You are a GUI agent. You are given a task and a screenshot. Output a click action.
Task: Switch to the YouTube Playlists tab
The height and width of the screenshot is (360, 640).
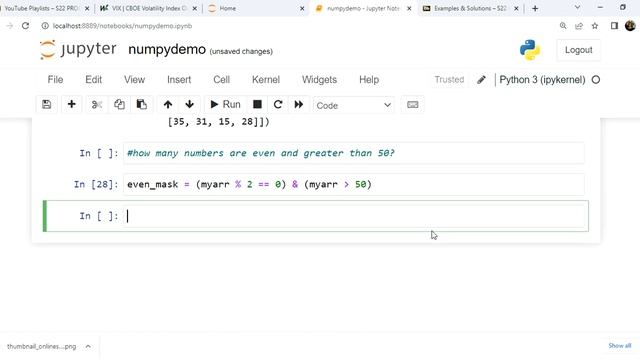pos(41,8)
